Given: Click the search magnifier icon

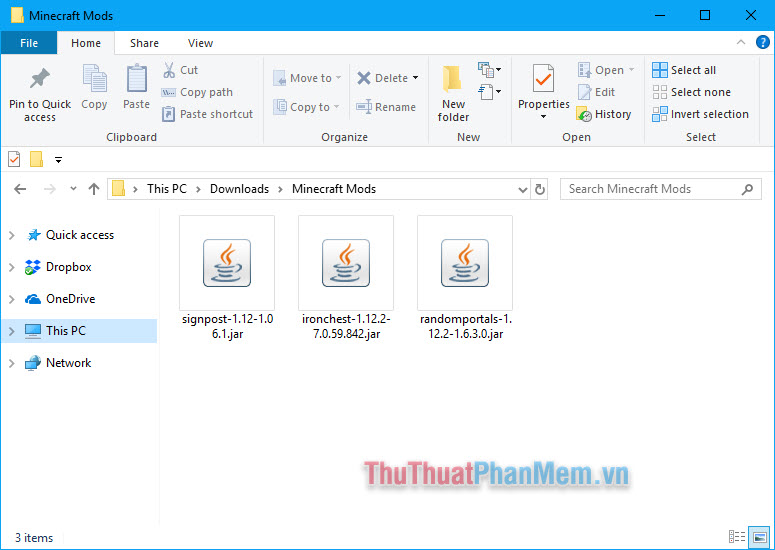Looking at the screenshot, I should (747, 189).
